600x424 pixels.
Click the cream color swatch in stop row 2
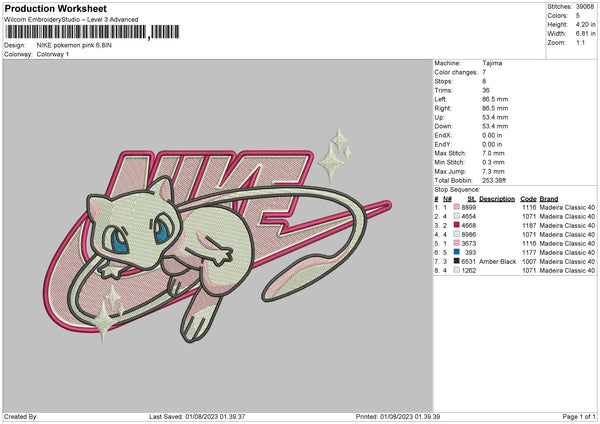coord(457,216)
